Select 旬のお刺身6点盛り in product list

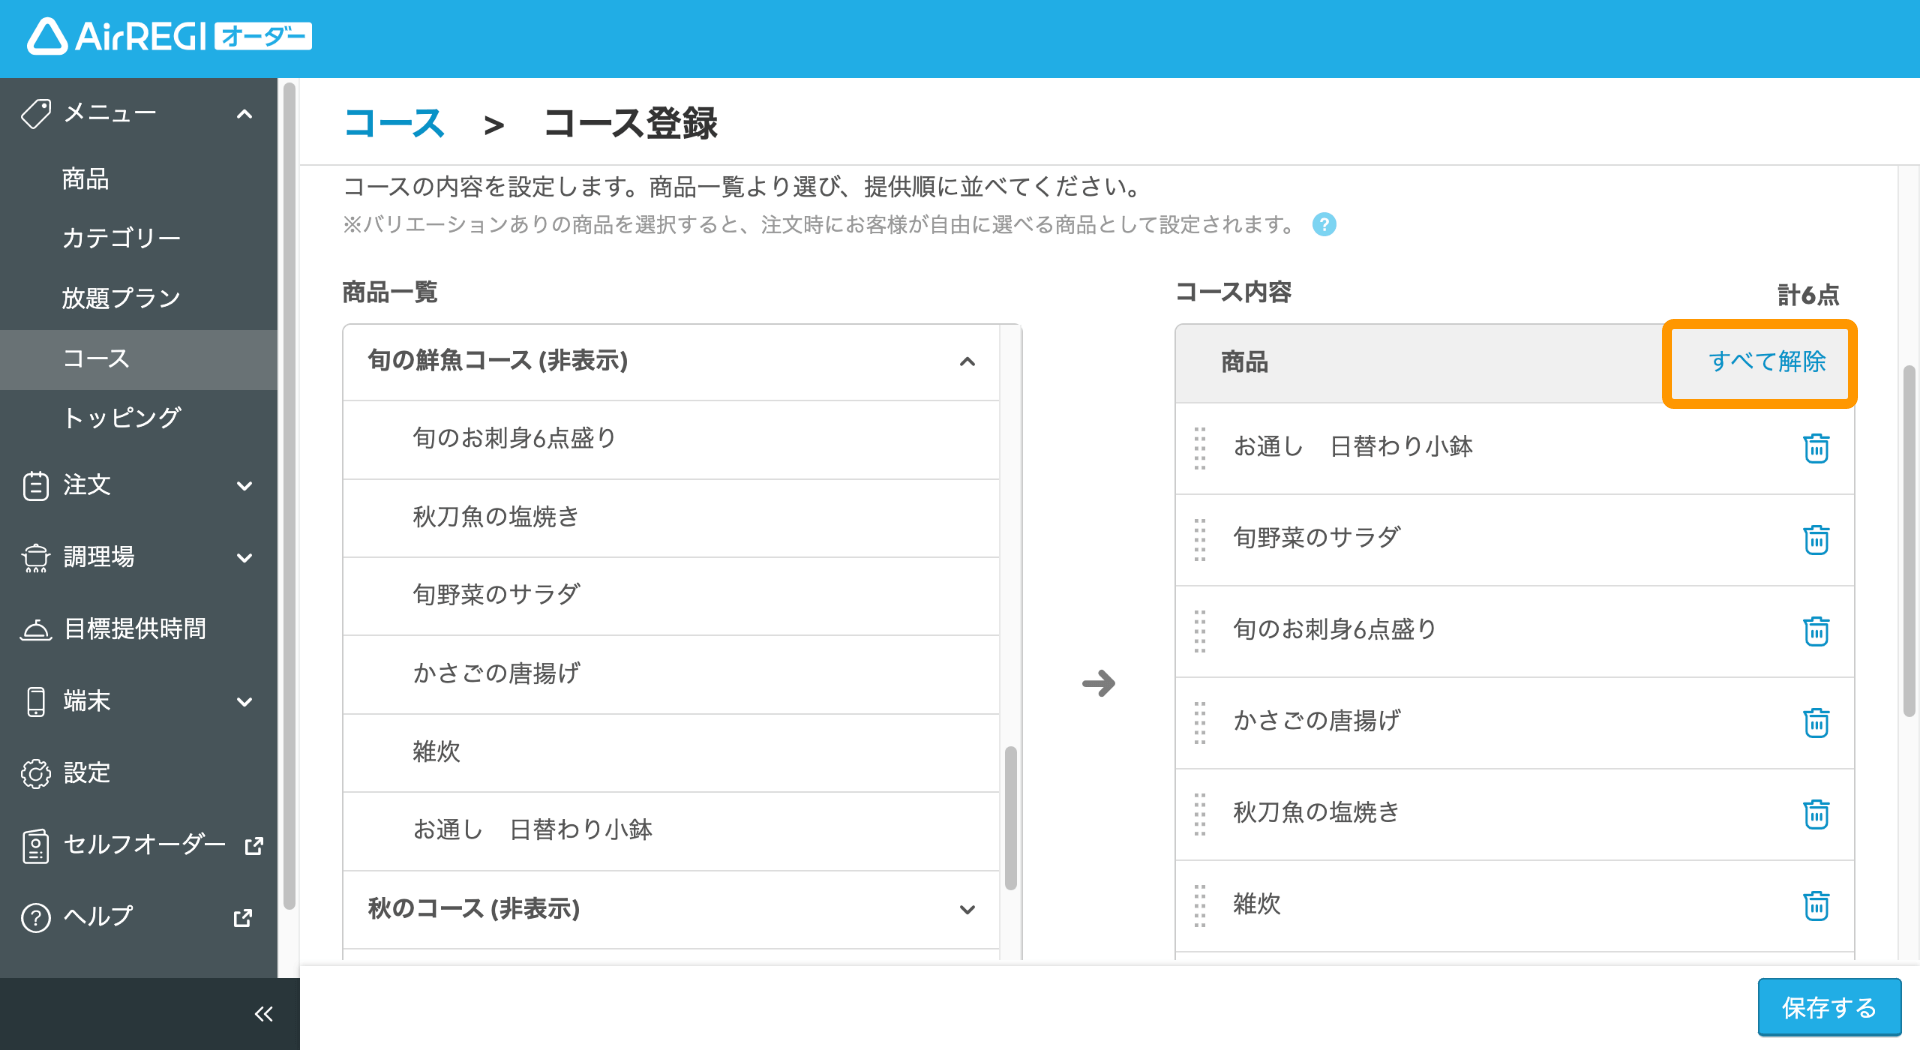(671, 439)
